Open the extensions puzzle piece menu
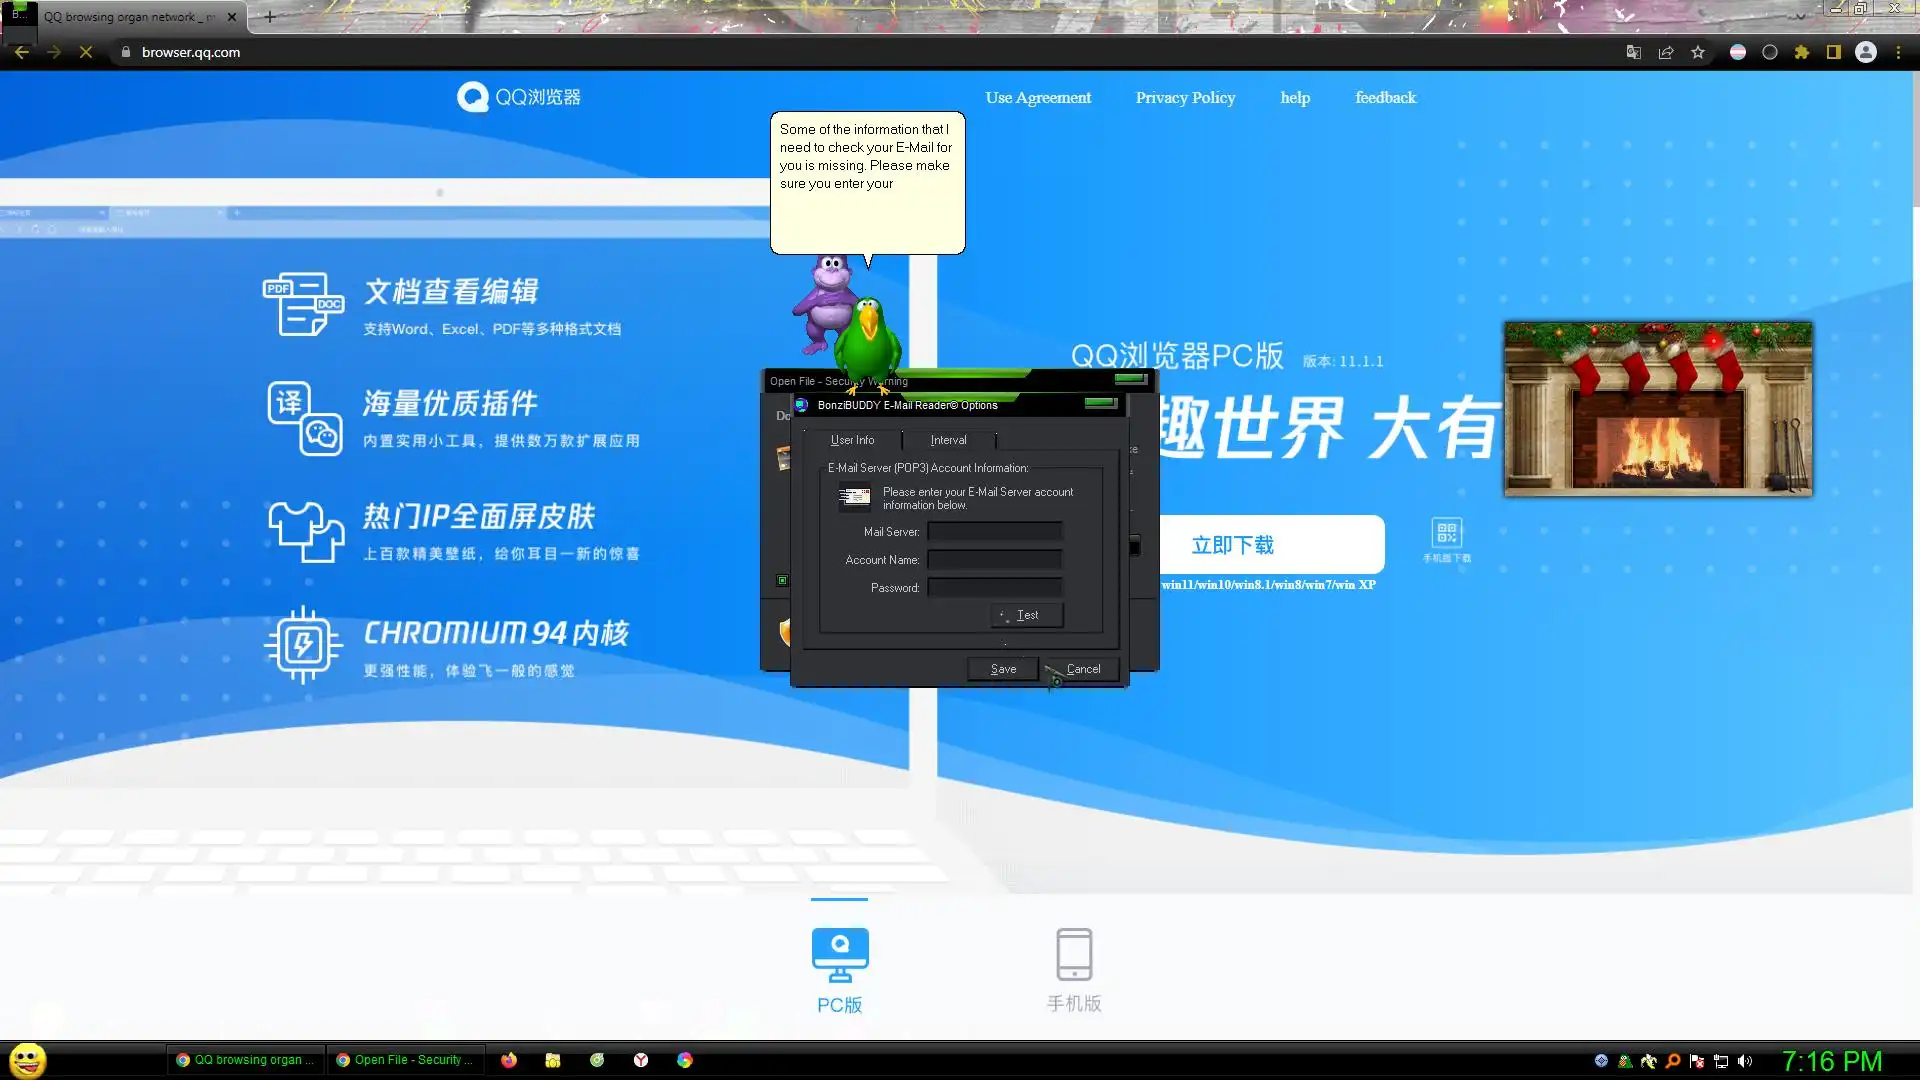The image size is (1920, 1080). tap(1802, 53)
